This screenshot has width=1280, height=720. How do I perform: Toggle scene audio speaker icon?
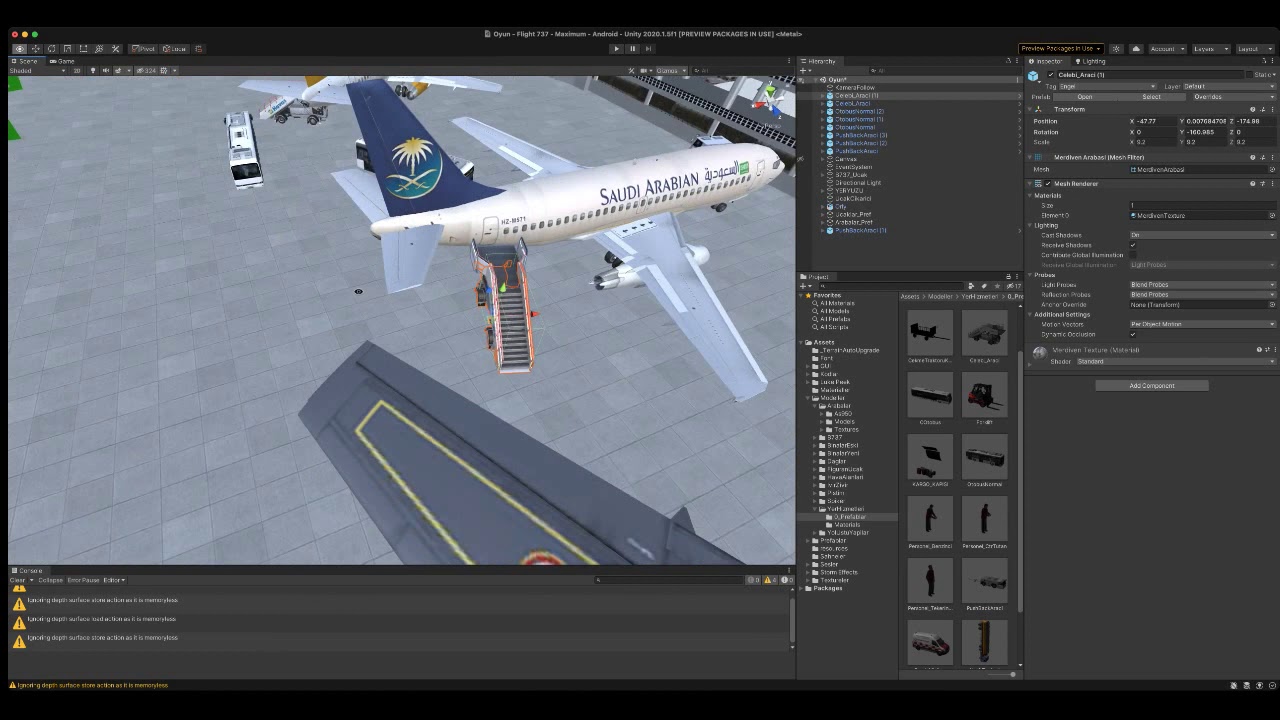(105, 70)
